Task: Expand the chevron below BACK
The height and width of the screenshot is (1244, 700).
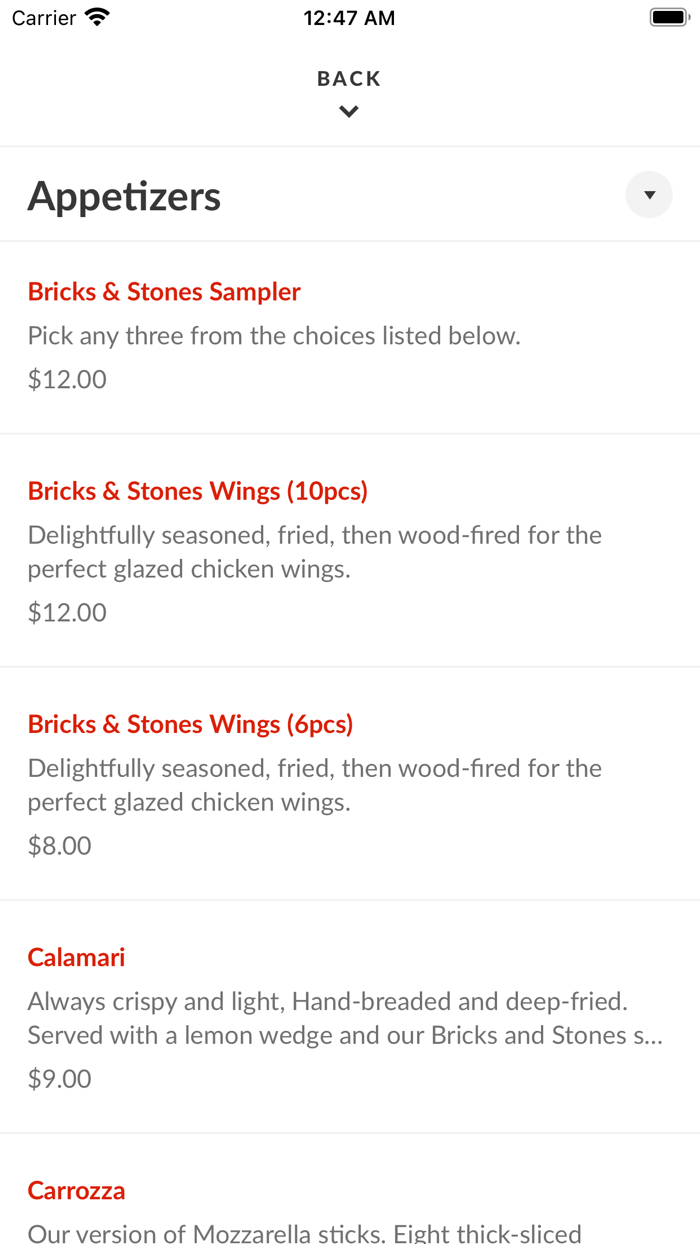Action: pyautogui.click(x=349, y=111)
